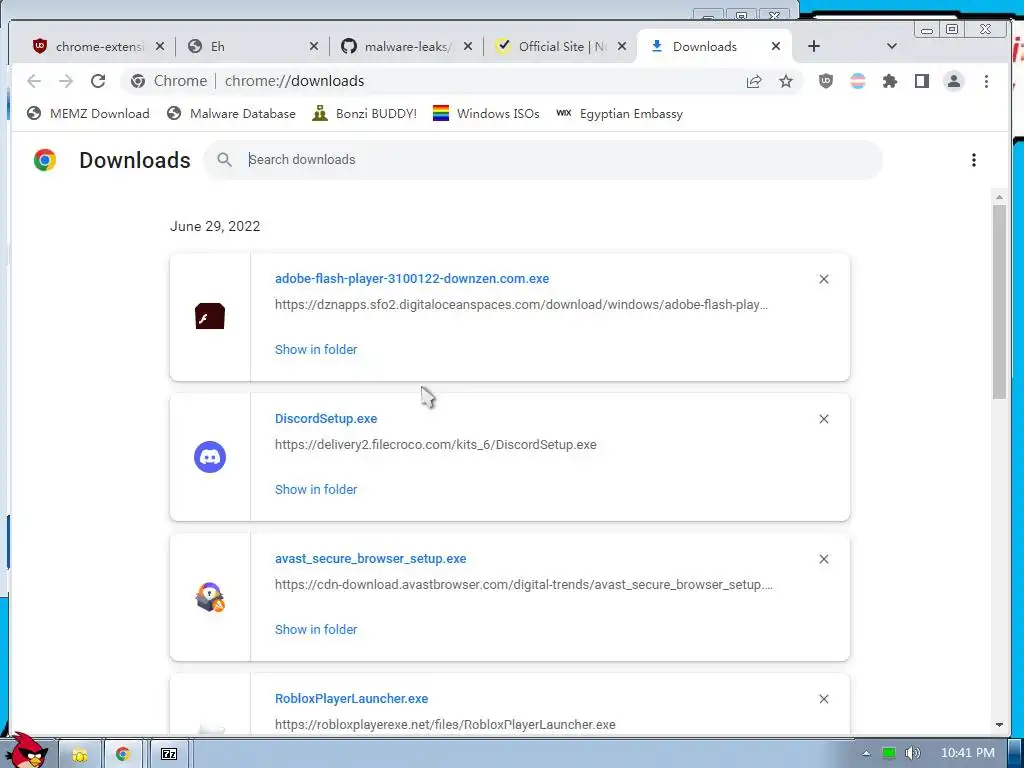Open the Extensions puzzle piece menu
This screenshot has height=768, width=1024.
[x=889, y=81]
